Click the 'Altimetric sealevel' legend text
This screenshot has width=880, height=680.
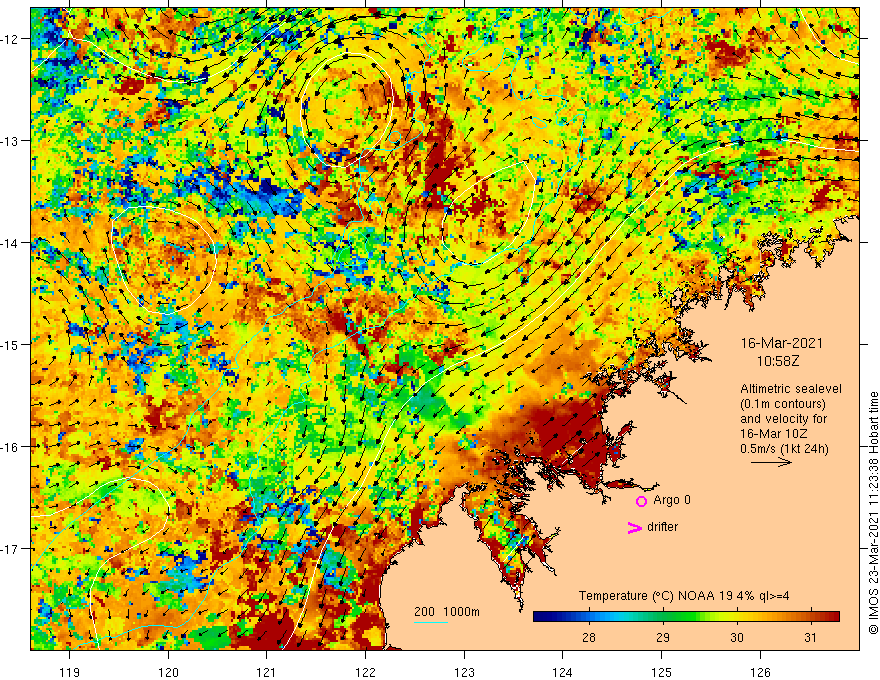point(791,389)
